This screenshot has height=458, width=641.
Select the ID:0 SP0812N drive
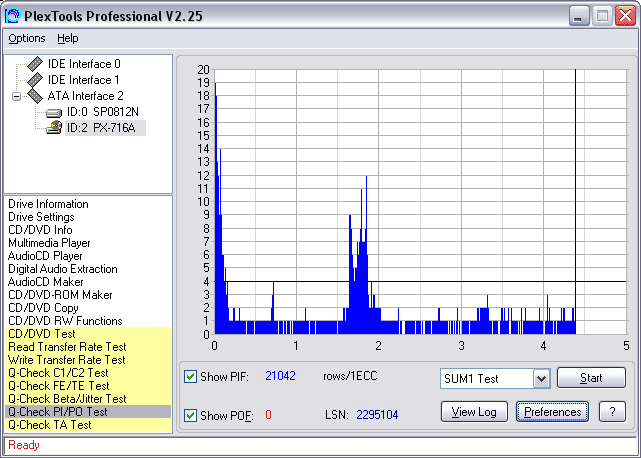point(103,112)
